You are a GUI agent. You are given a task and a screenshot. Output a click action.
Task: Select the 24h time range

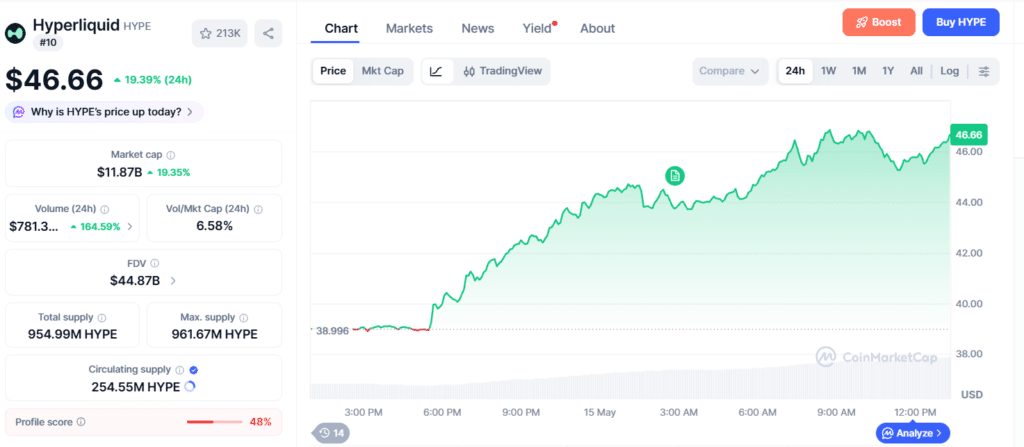point(795,71)
